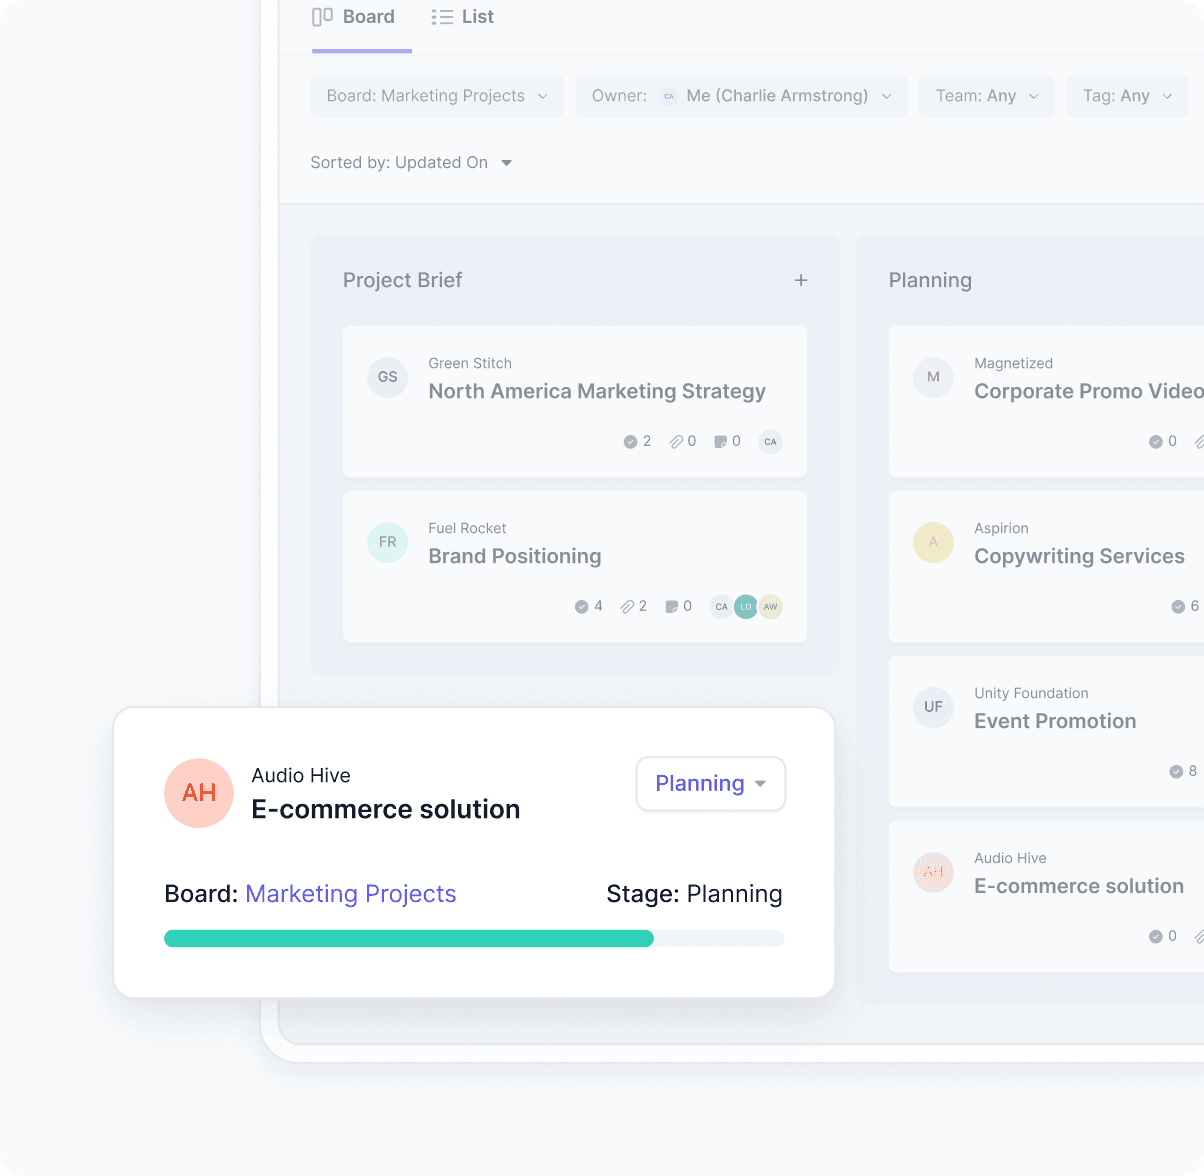Click the checkmark icon on Corporate Promo Video
The width and height of the screenshot is (1204, 1176).
pyautogui.click(x=1155, y=441)
